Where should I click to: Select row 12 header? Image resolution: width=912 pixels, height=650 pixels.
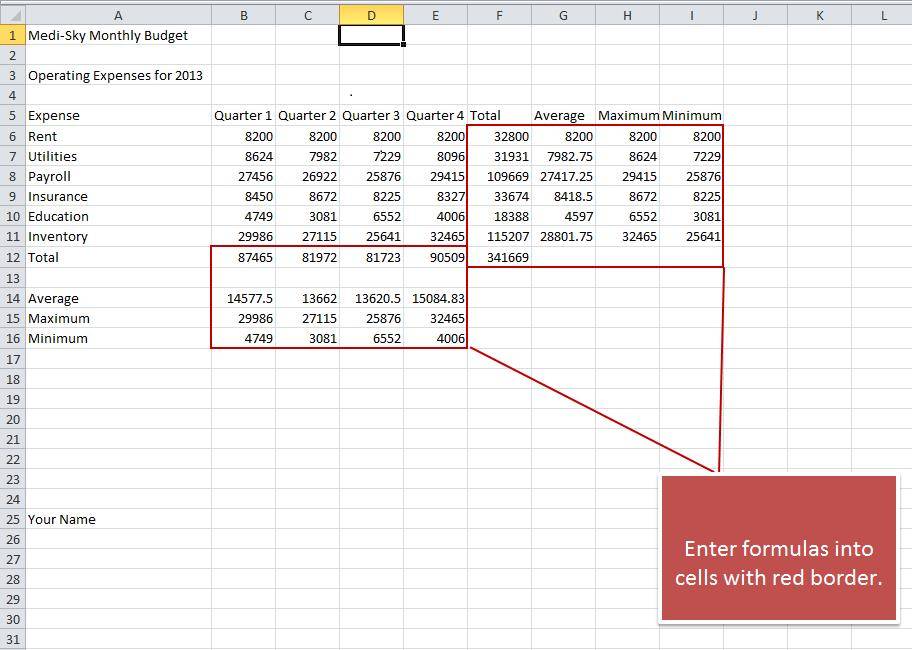pyautogui.click(x=13, y=258)
